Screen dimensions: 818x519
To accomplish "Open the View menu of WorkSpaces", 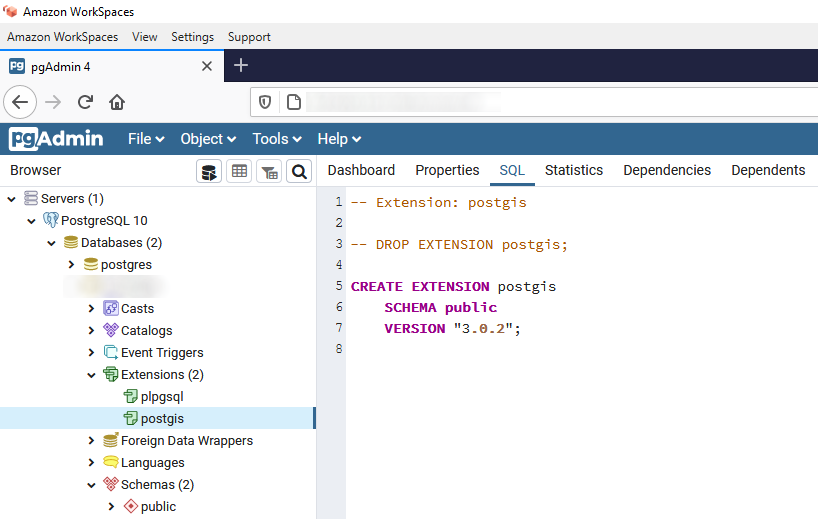I will pos(145,37).
